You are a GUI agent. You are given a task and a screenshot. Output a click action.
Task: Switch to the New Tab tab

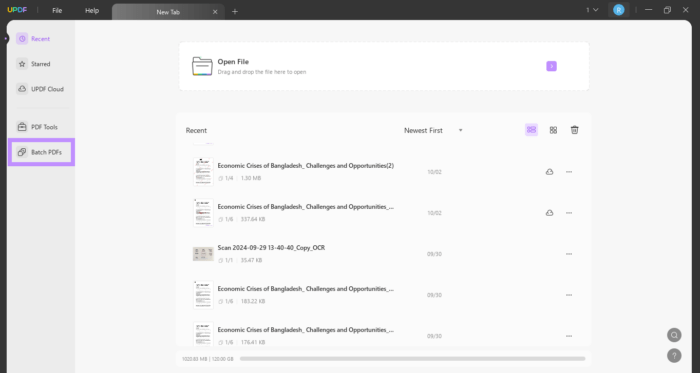pyautogui.click(x=168, y=12)
